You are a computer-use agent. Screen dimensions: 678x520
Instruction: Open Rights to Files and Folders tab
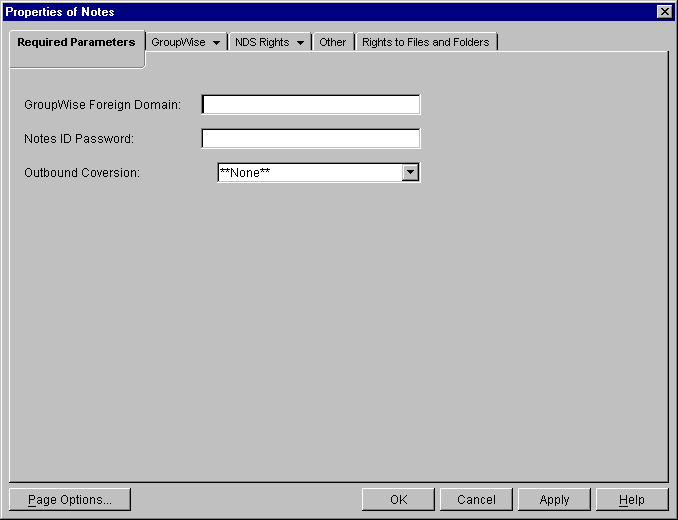point(426,42)
